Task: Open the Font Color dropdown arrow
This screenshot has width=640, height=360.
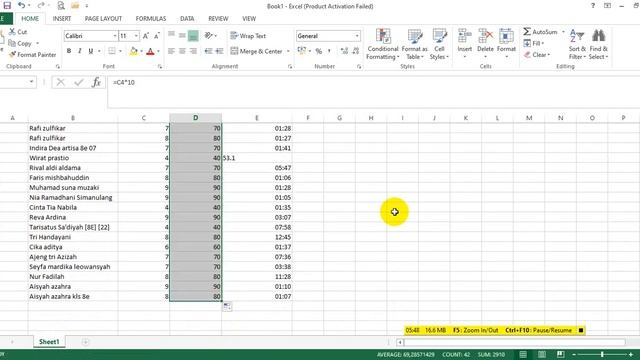Action: [158, 51]
